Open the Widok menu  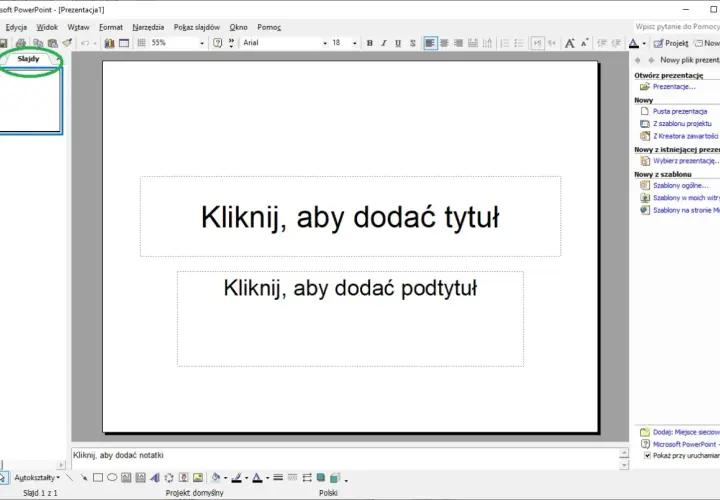point(47,28)
